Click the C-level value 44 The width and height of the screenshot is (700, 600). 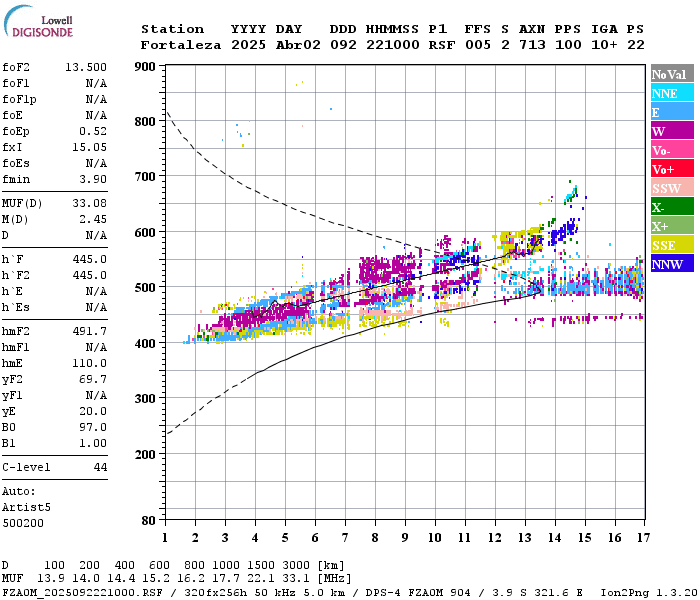pos(100,467)
